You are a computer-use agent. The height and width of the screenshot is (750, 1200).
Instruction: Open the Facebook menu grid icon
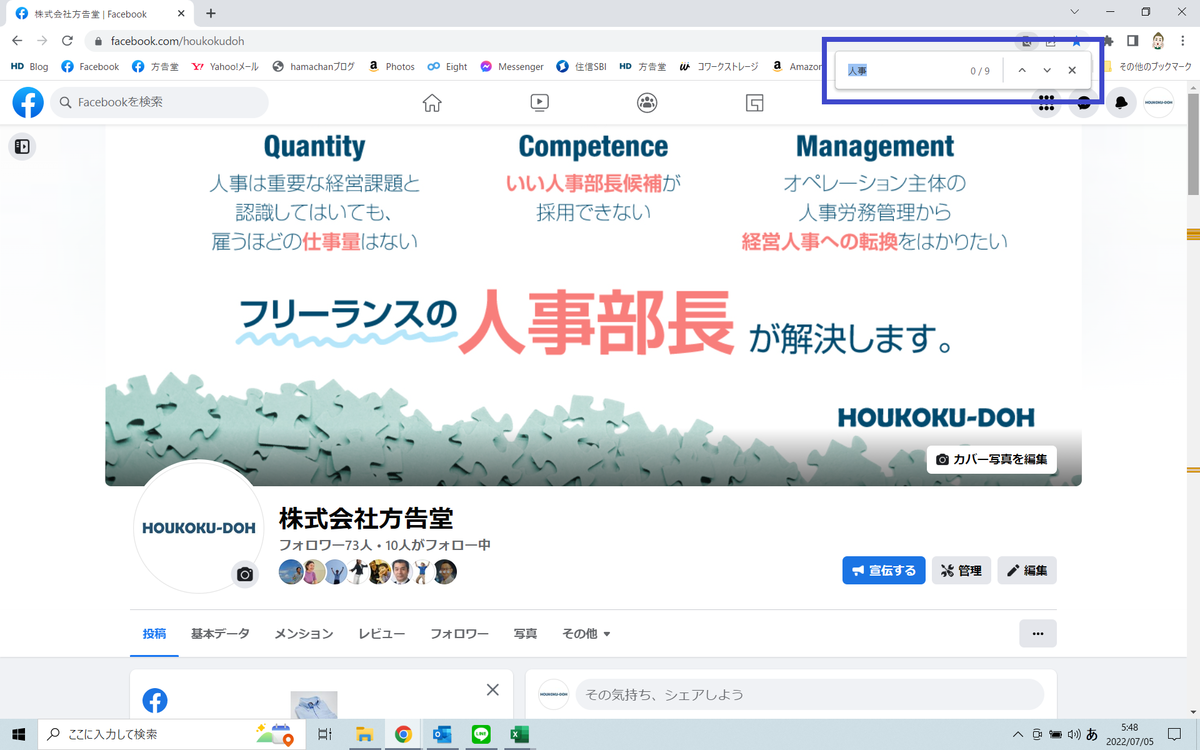click(x=1047, y=102)
